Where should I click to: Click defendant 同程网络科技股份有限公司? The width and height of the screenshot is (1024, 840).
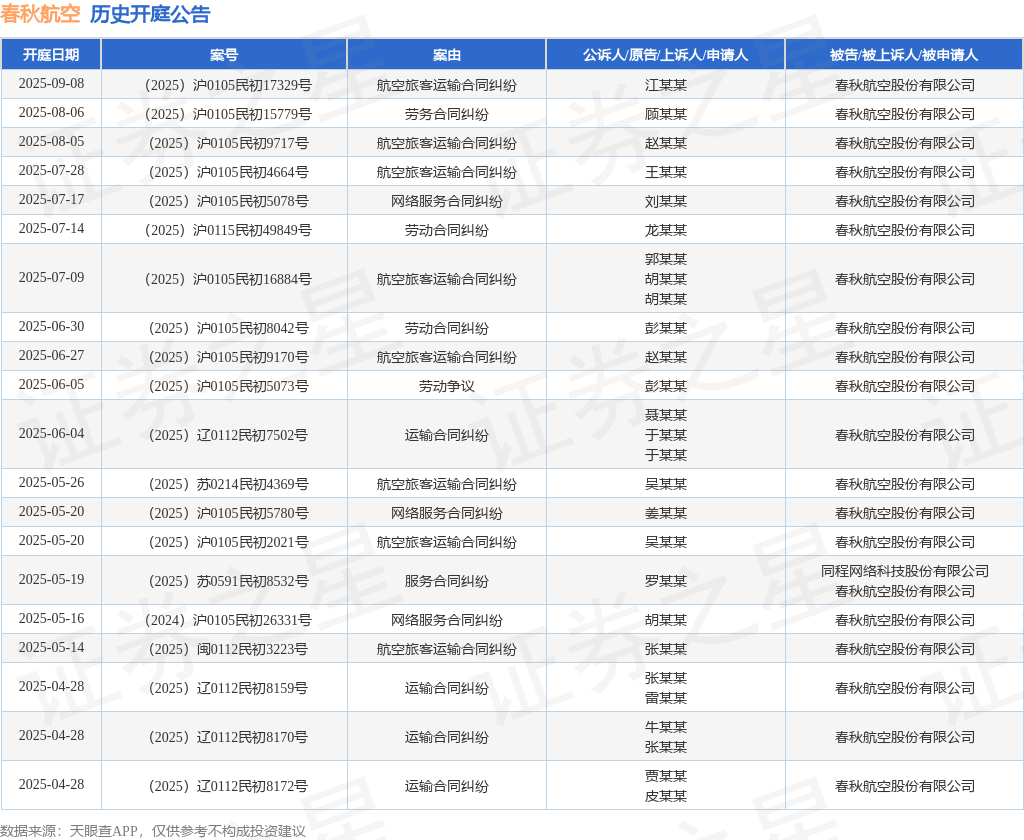tap(904, 572)
